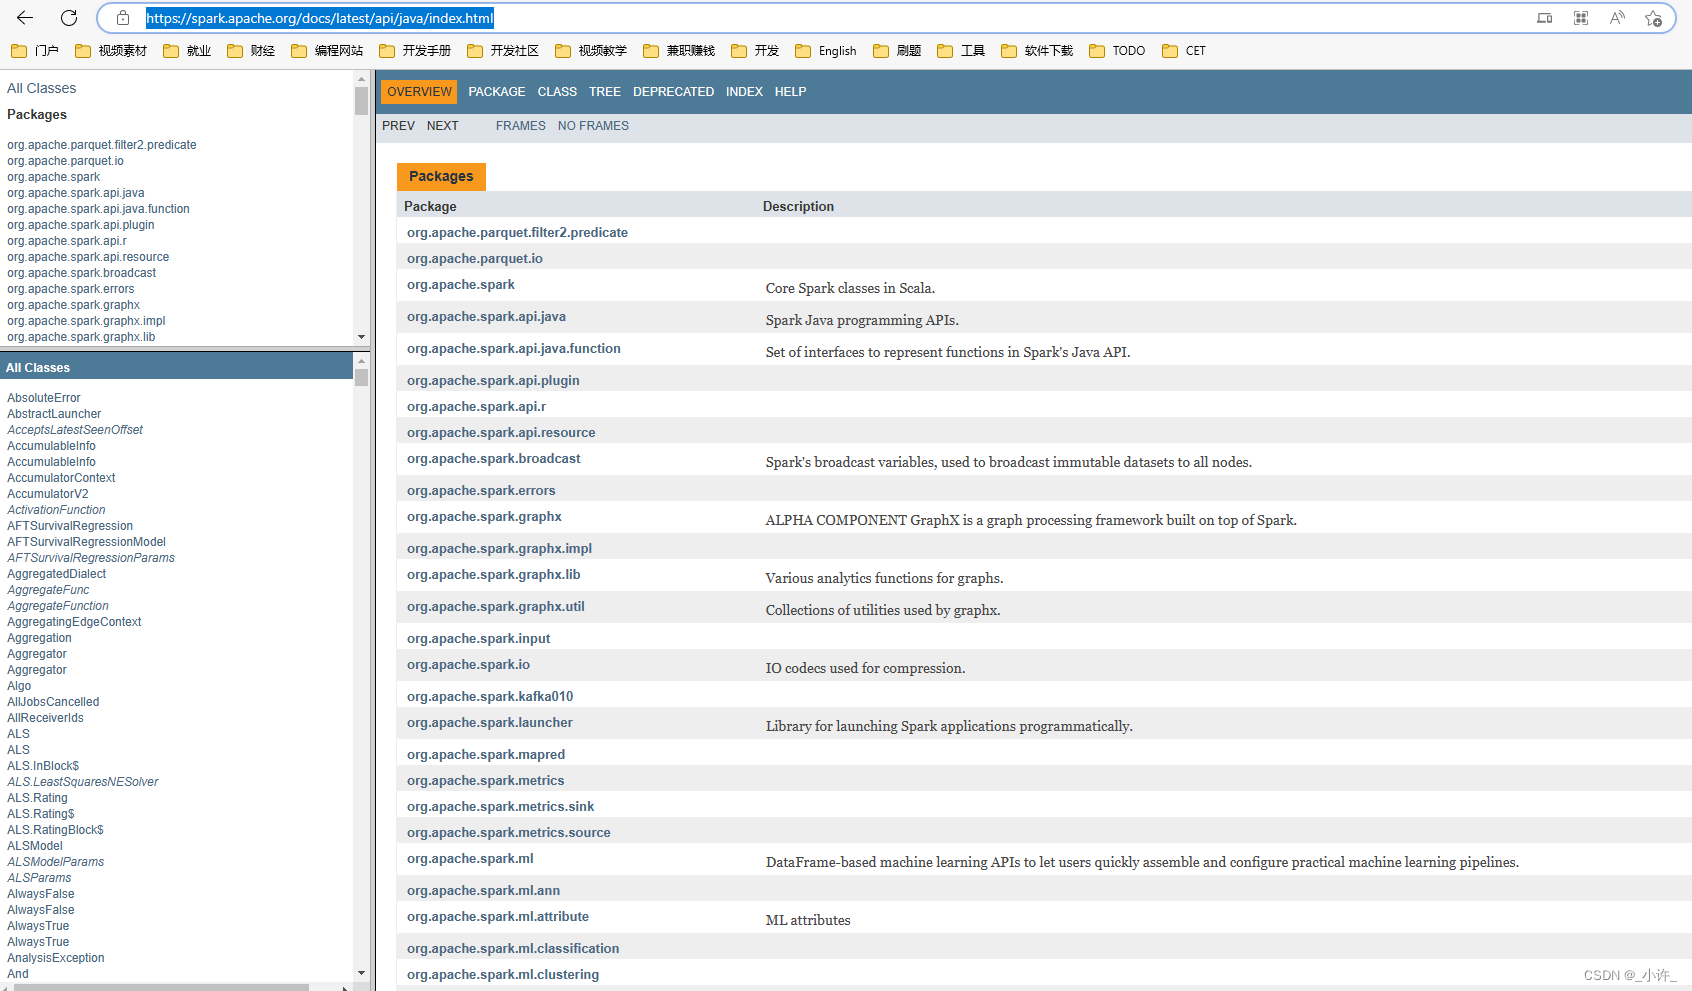The image size is (1692, 991).
Task: Click the site security lock icon
Action: [x=122, y=17]
